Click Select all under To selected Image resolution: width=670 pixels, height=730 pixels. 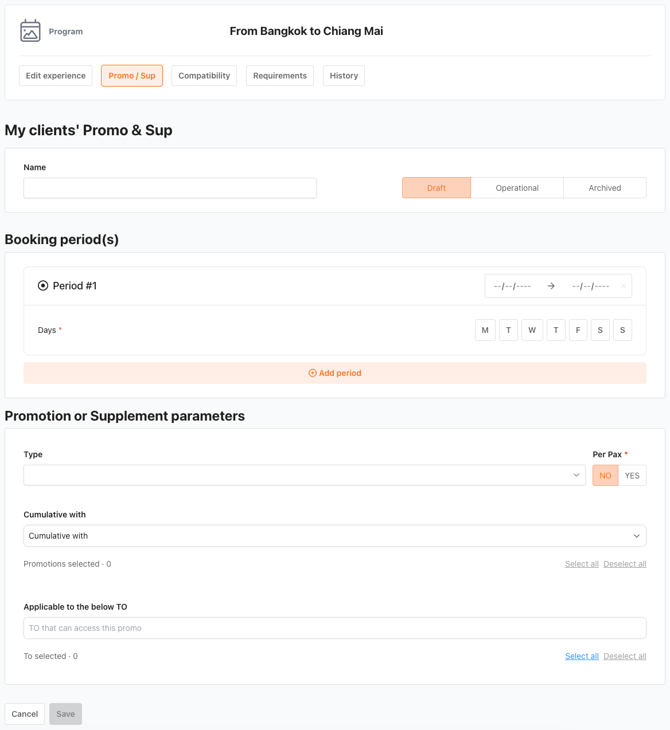pos(582,656)
